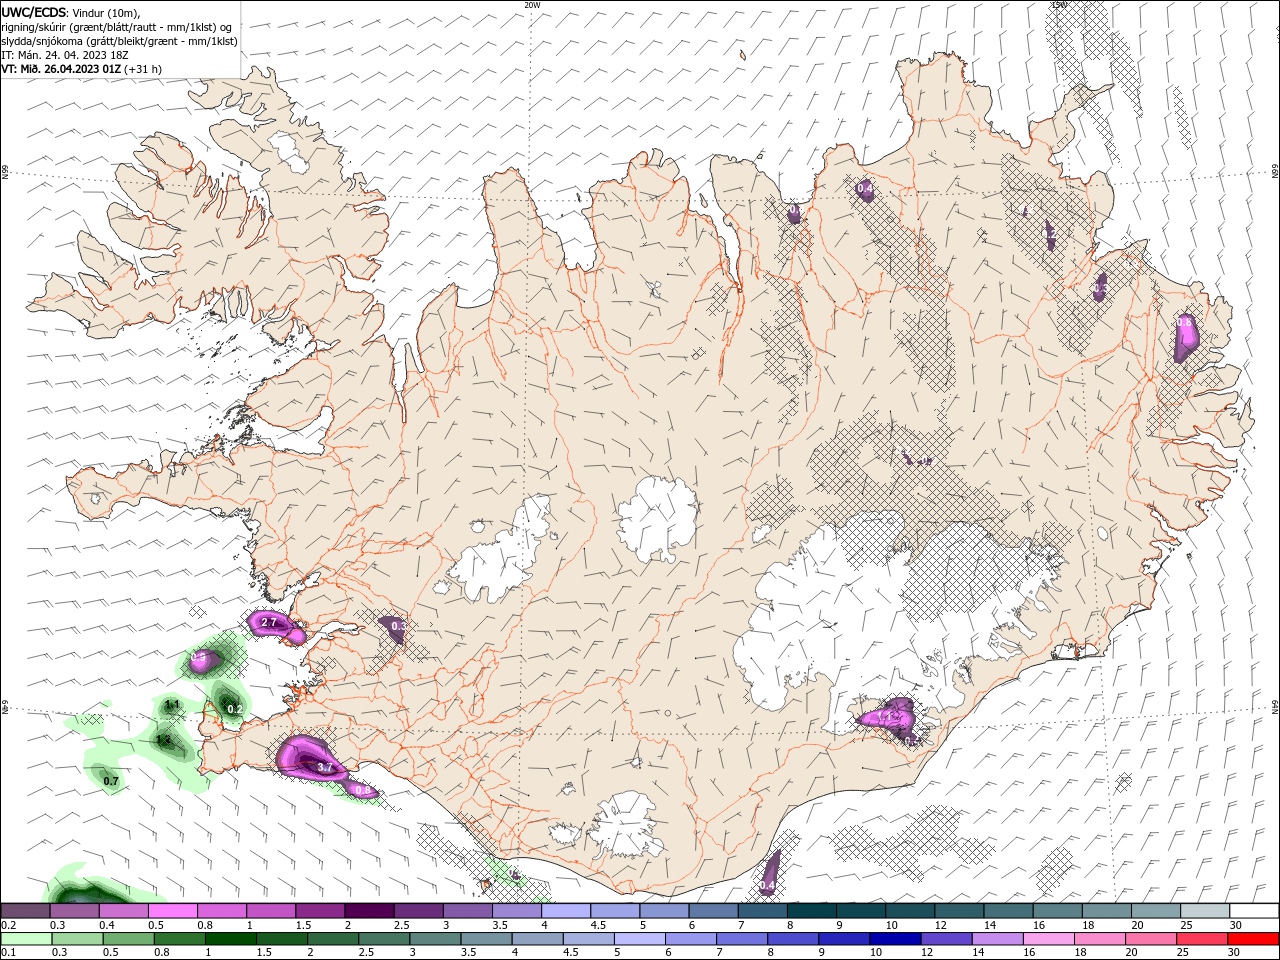1280x960 pixels.
Task: Click the 0.4 label in top legend row
Action: click(x=107, y=925)
